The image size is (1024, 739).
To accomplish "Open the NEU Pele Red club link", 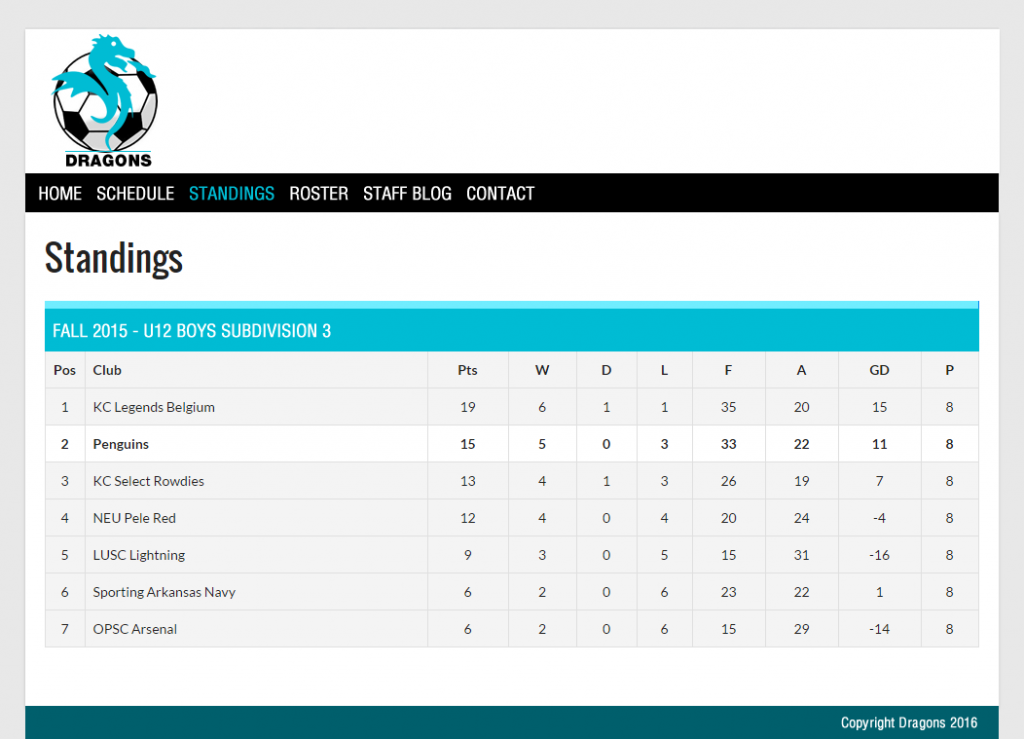I will (134, 518).
